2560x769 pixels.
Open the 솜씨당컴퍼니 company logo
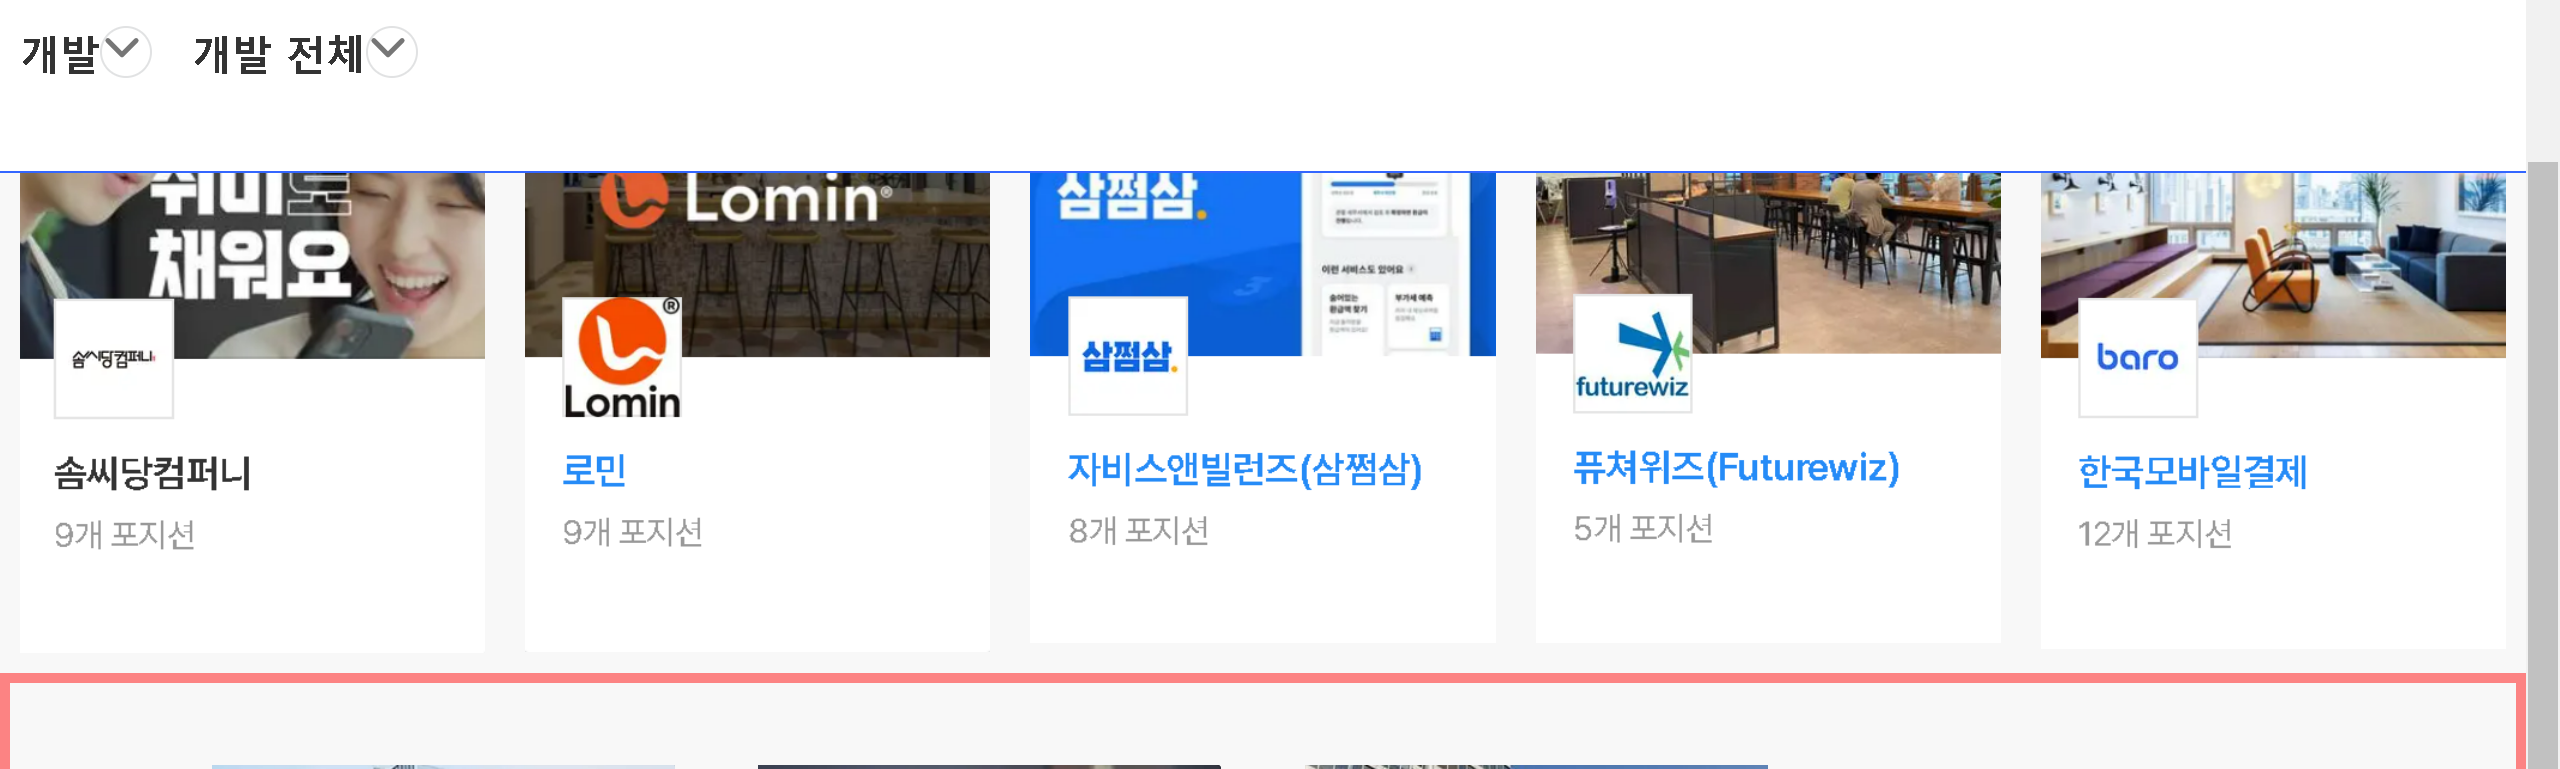(x=113, y=358)
